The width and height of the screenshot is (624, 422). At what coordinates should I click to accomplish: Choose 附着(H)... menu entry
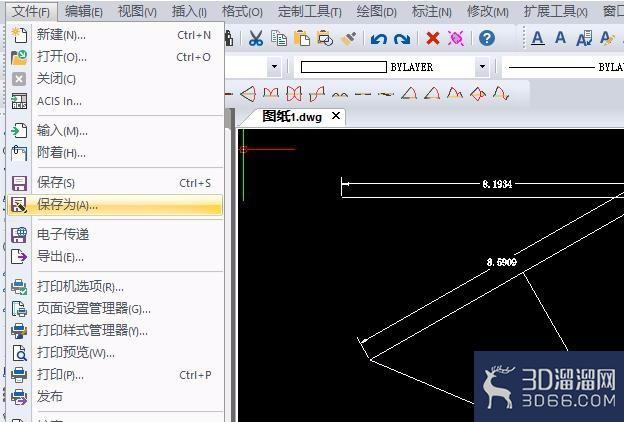tap(115, 152)
